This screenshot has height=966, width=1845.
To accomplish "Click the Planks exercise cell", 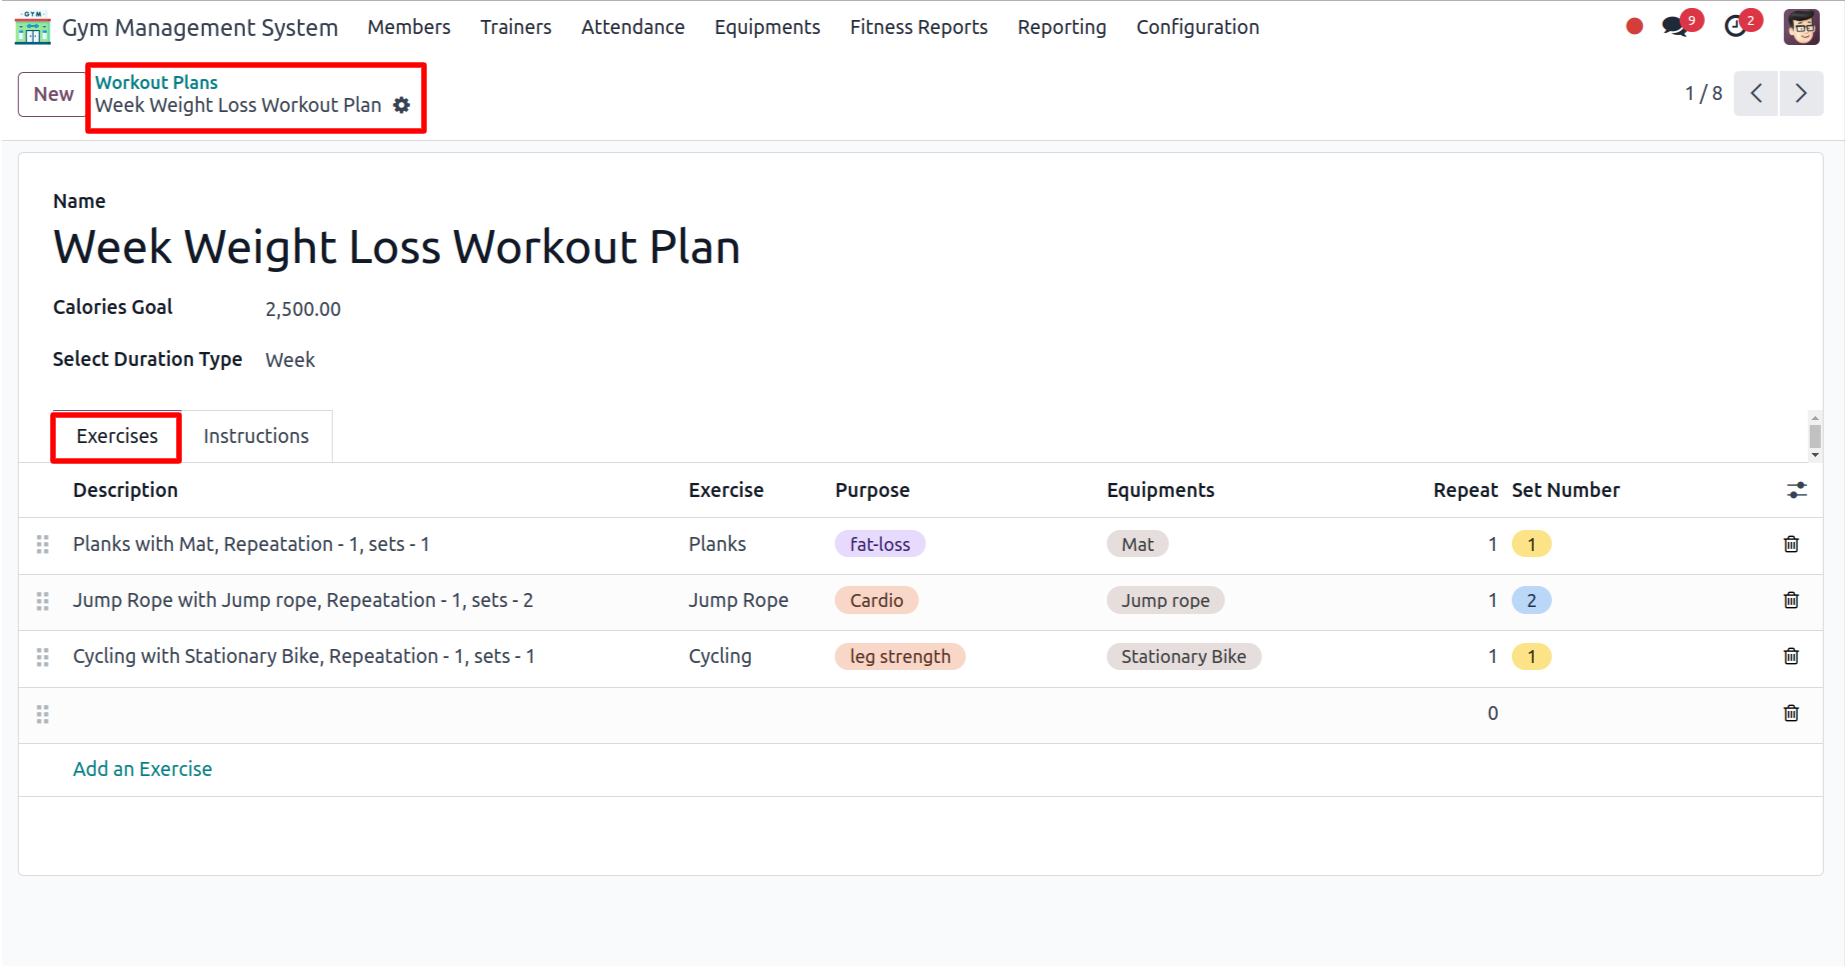I will 717,544.
